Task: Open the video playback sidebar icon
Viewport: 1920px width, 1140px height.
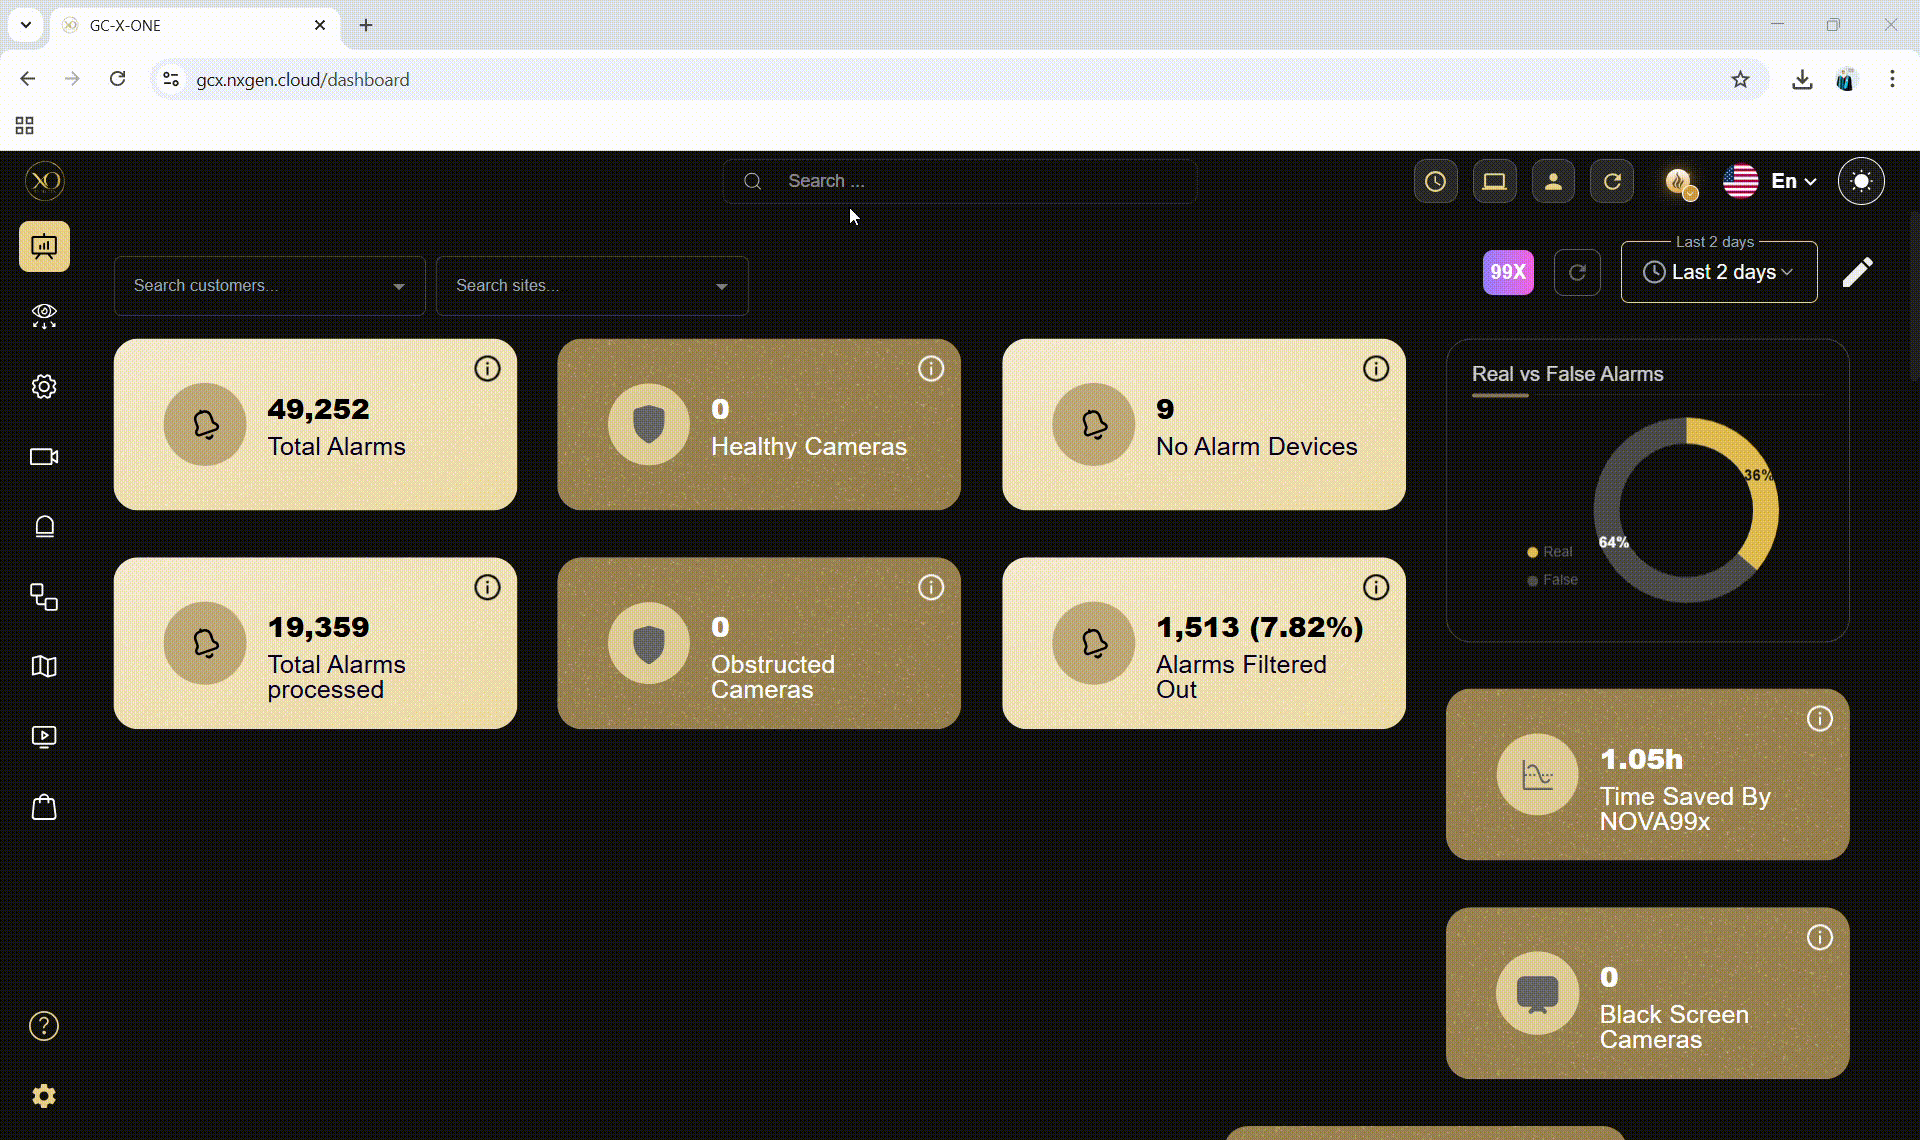Action: tap(44, 737)
